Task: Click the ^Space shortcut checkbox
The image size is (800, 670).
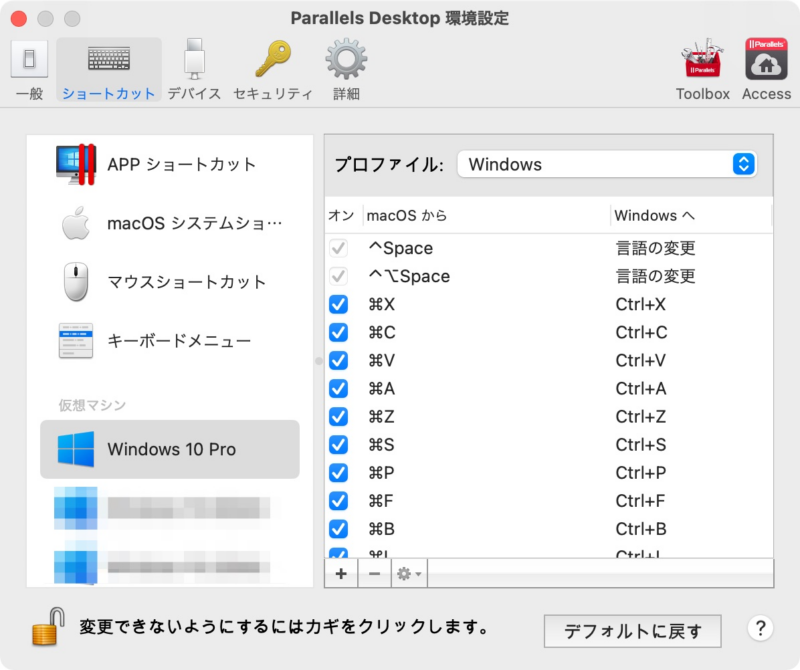Action: pyautogui.click(x=338, y=249)
